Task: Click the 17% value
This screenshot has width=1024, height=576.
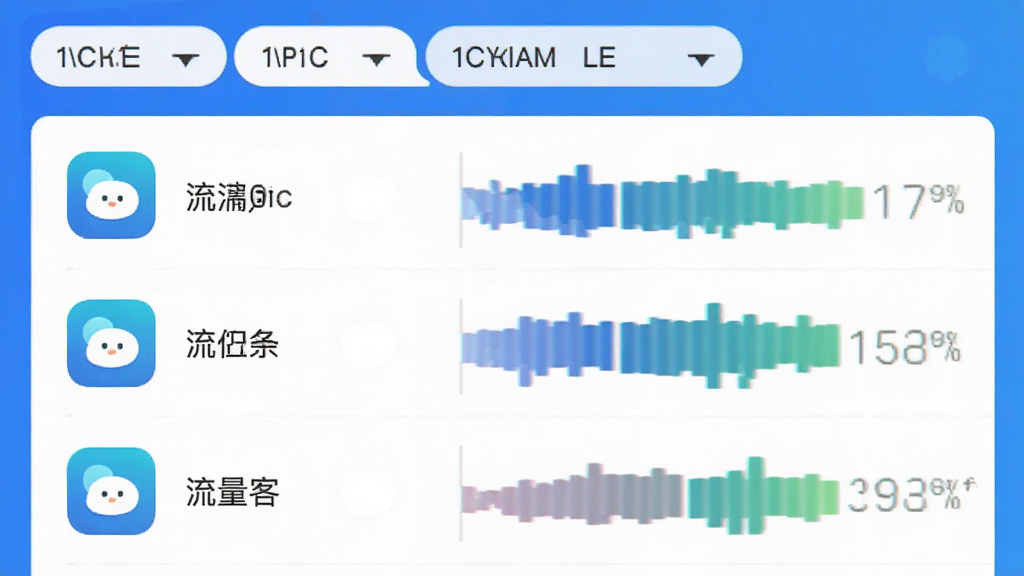Action: (x=919, y=201)
